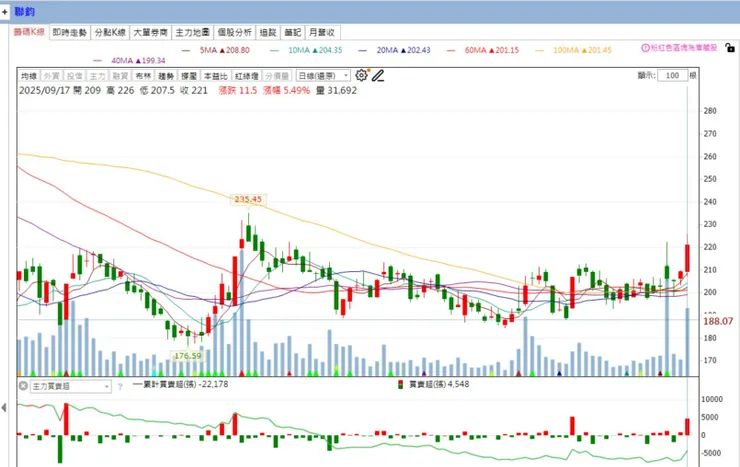Click the 40MA legend line swatch
Screen dimensions: 740x467
[98, 60]
